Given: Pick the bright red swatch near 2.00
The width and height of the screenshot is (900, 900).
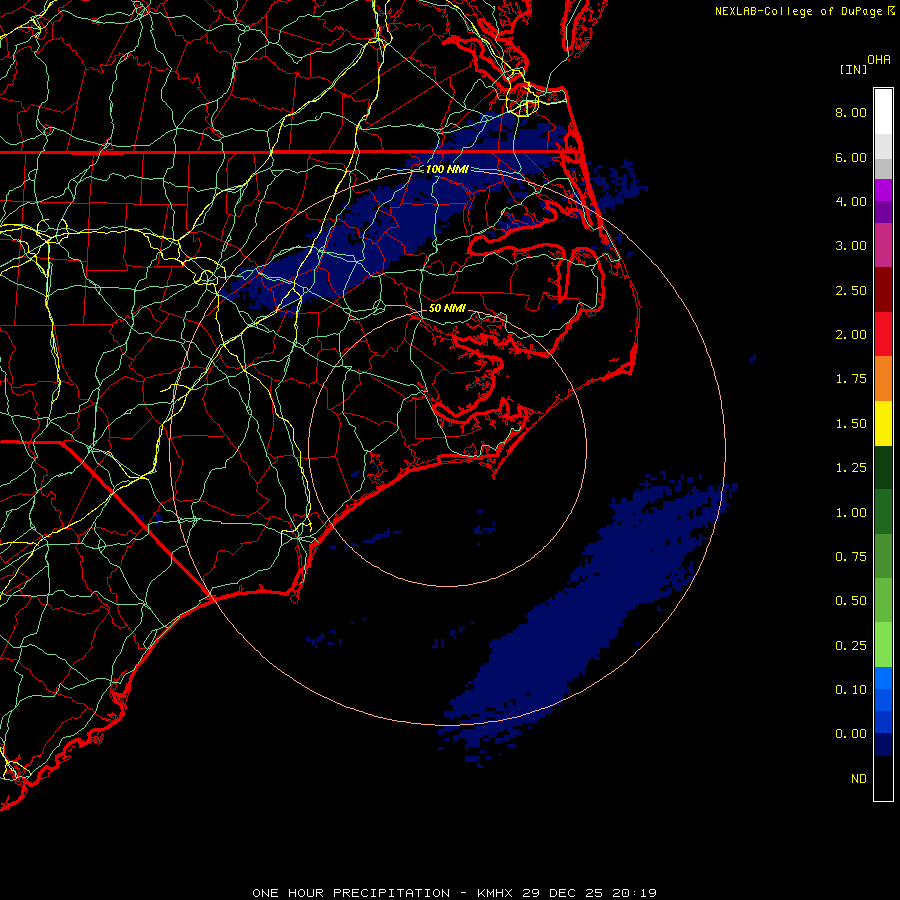Looking at the screenshot, I should pos(883,334).
